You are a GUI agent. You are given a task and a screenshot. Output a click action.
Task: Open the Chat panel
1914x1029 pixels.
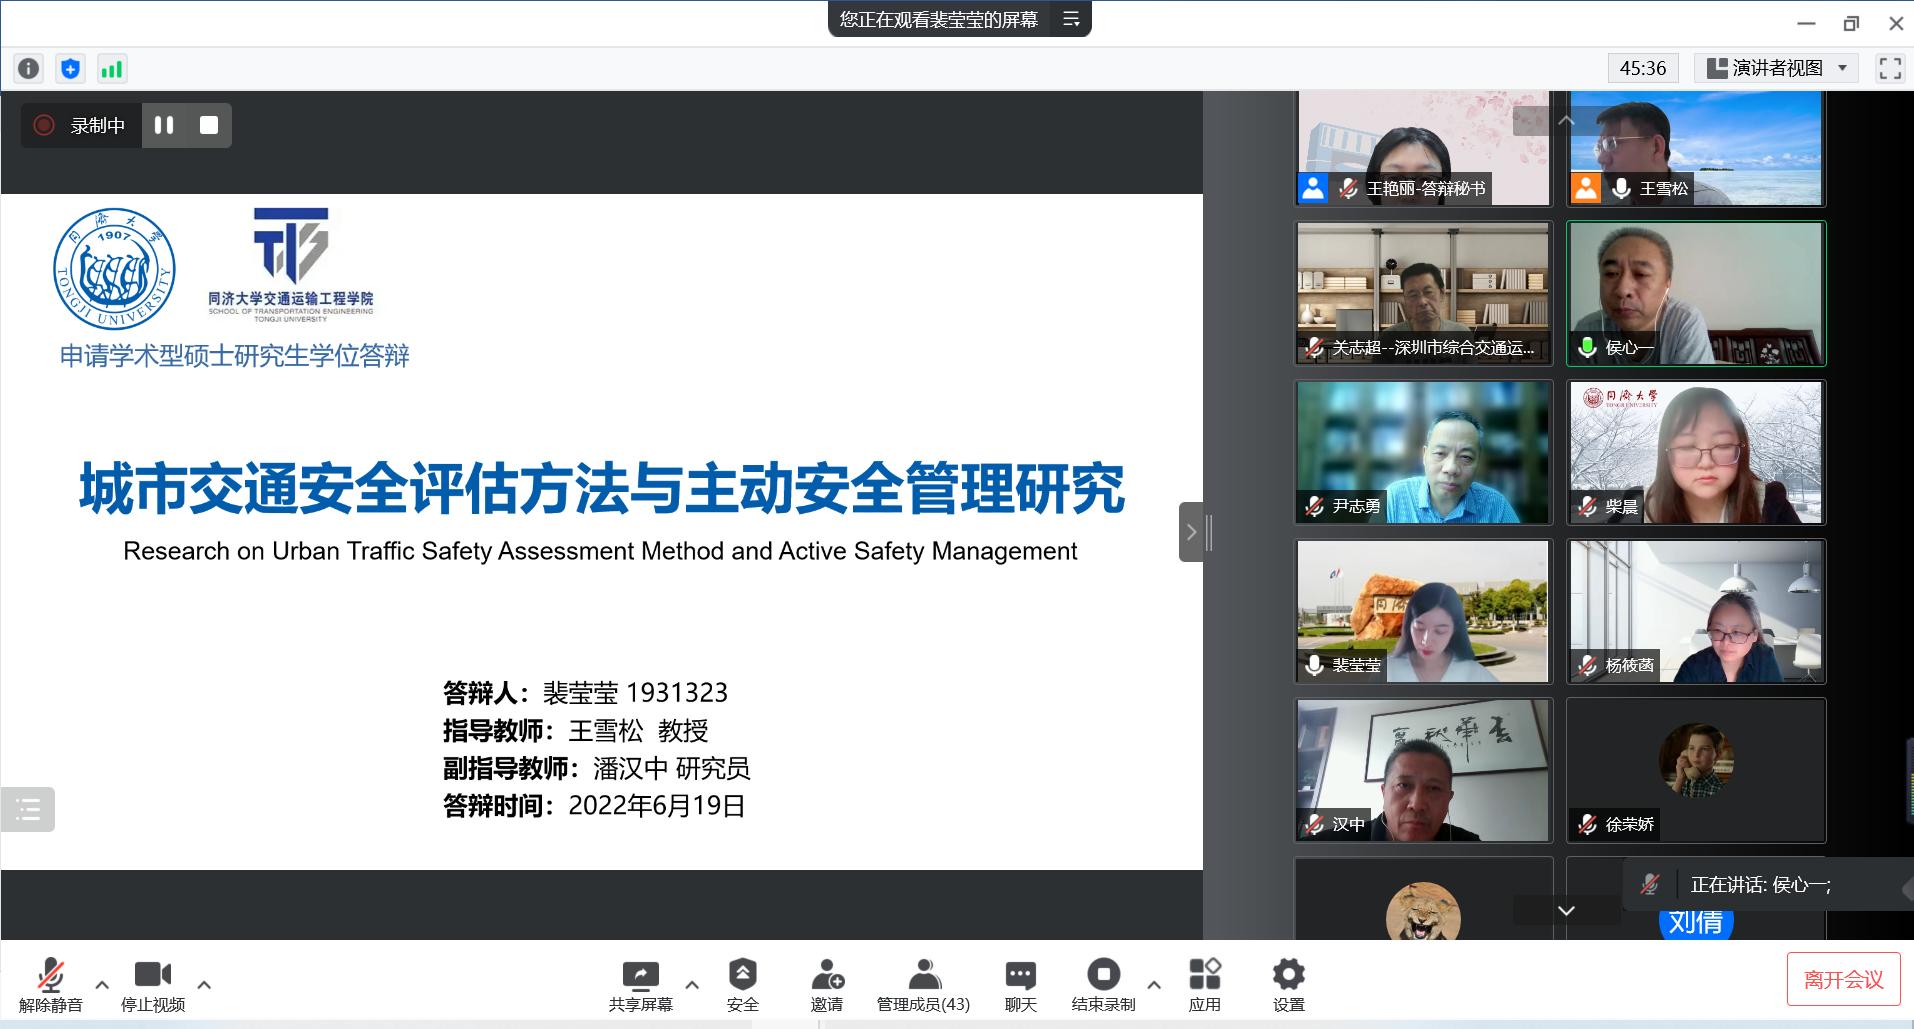(1020, 984)
